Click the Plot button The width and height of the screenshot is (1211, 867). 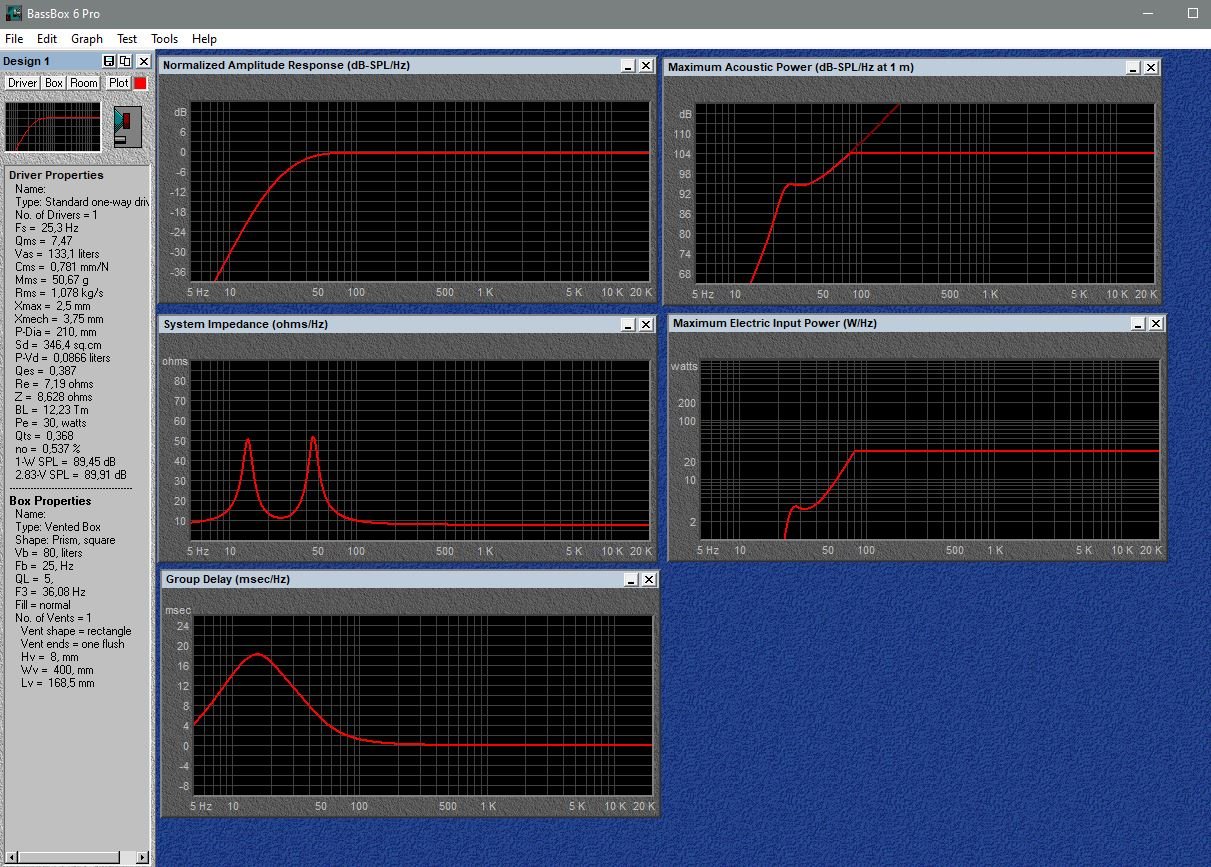pyautogui.click(x=119, y=83)
